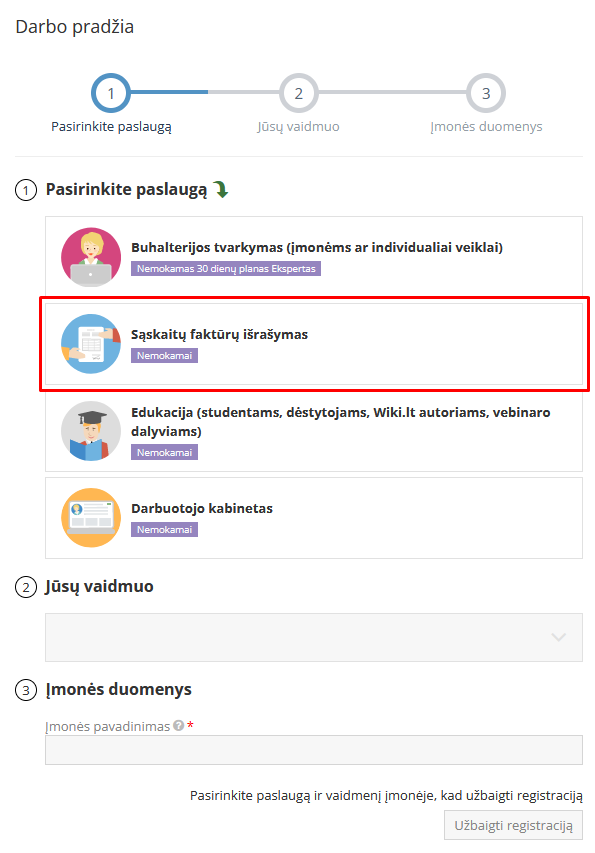Expand the empty role combo box
Viewport: 595px width, 853px height.
coord(314,637)
